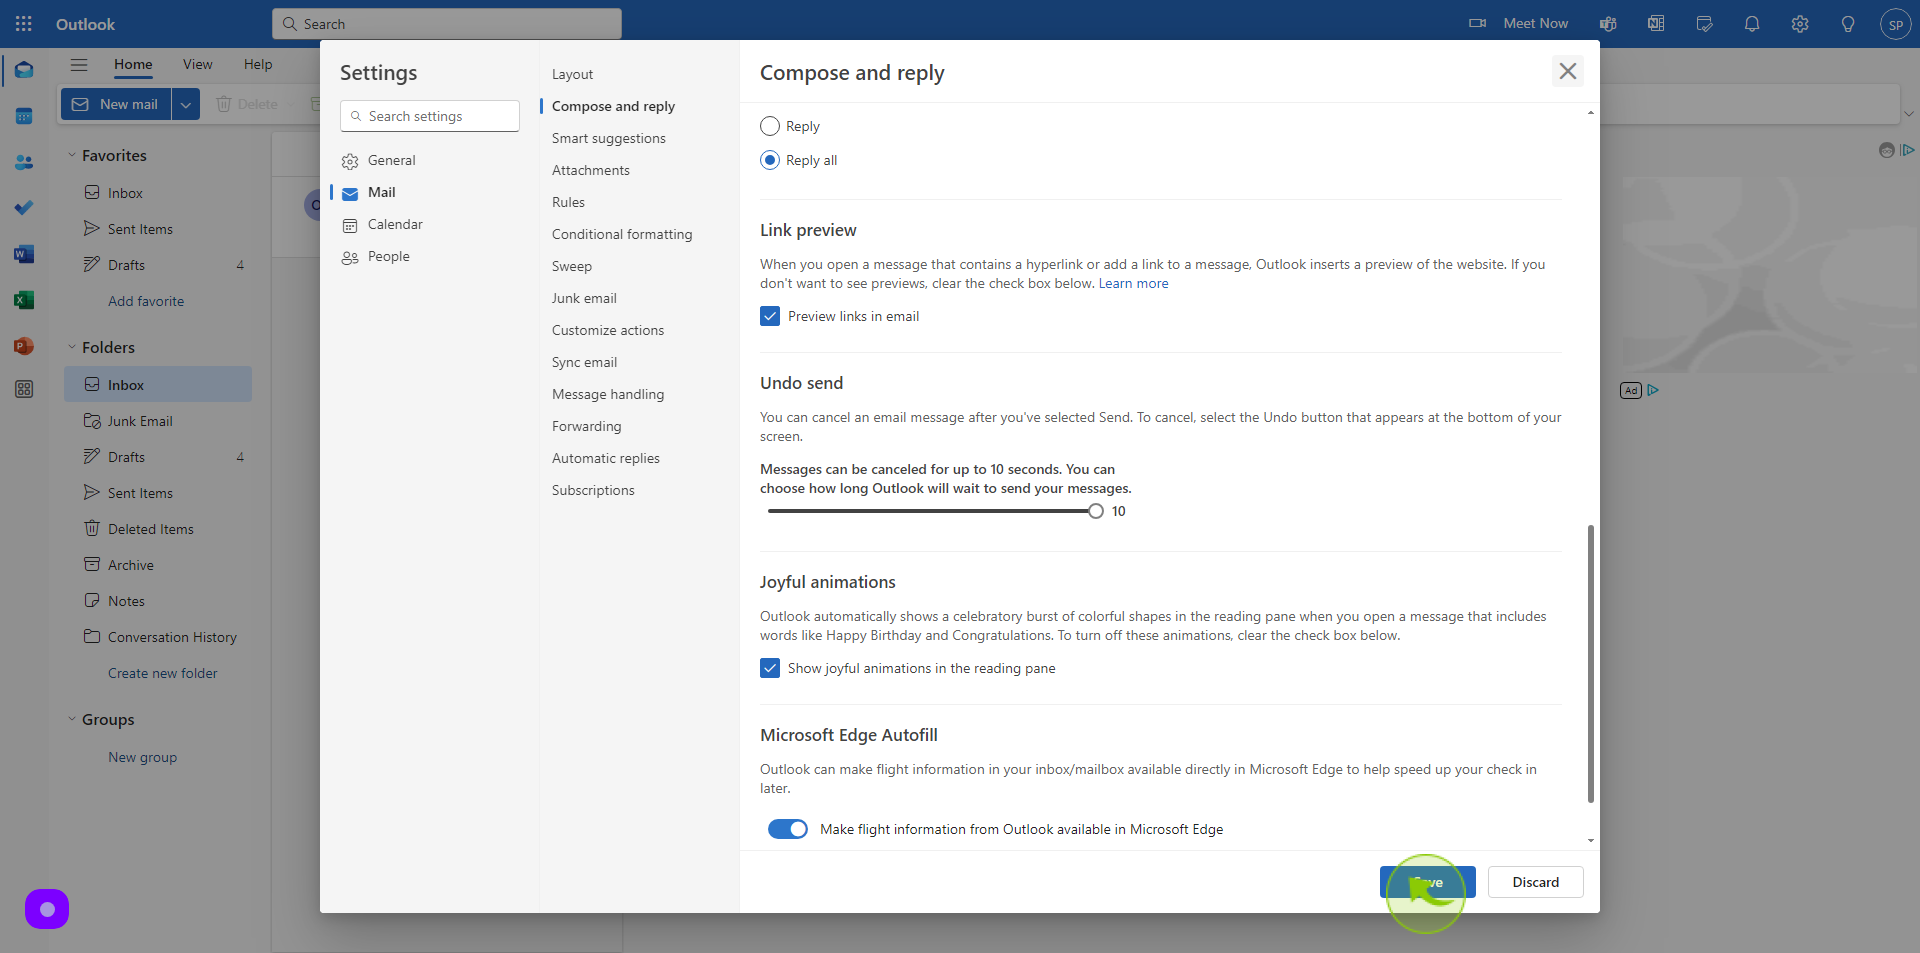Select the Reply all radio button

770,160
